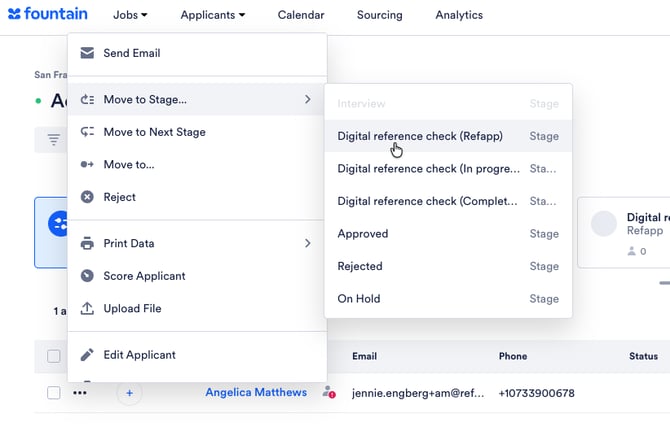Open the Jobs dropdown menu
This screenshot has width=670, height=431.
point(130,15)
